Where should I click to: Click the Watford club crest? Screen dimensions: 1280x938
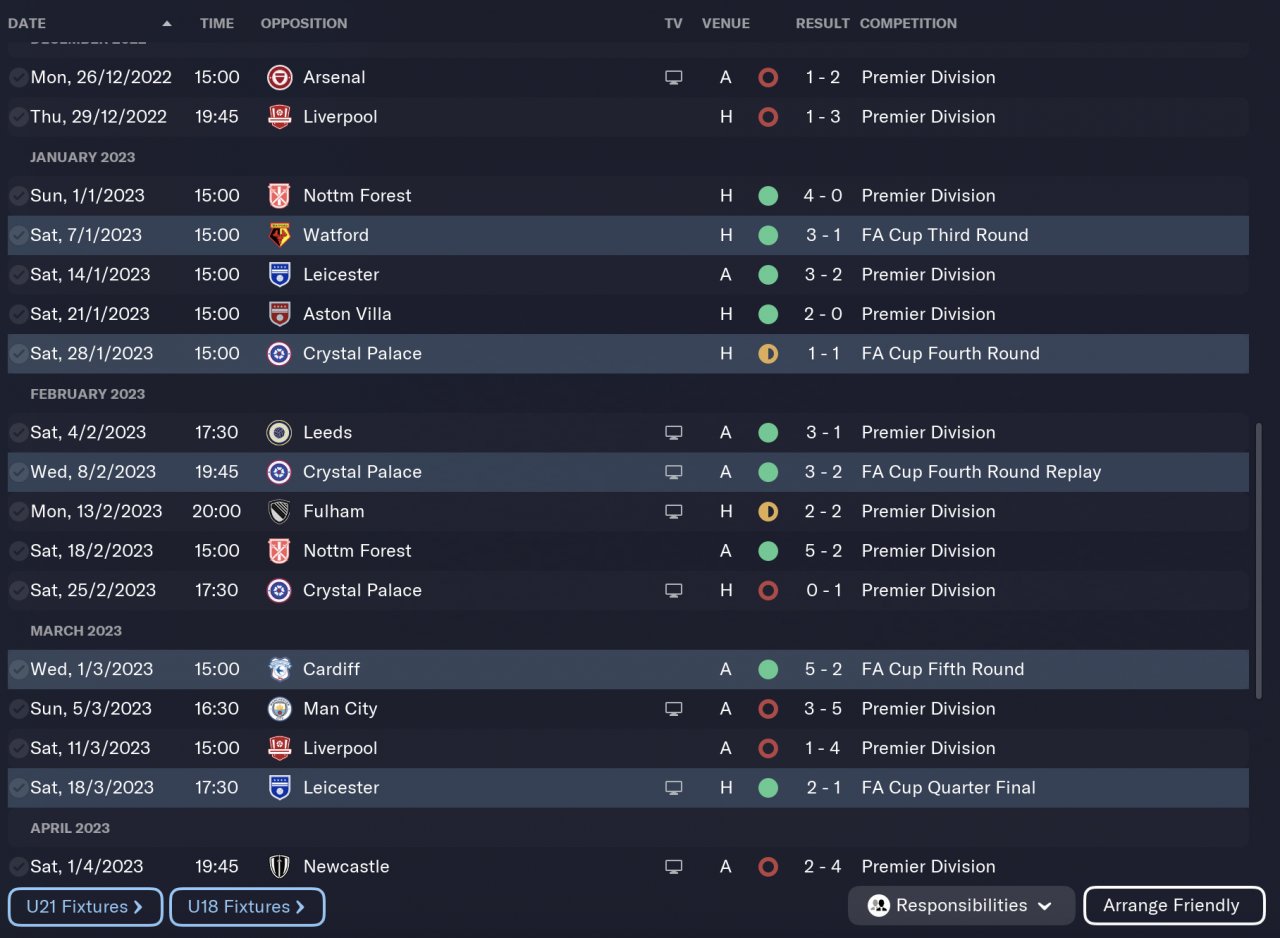[x=280, y=235]
